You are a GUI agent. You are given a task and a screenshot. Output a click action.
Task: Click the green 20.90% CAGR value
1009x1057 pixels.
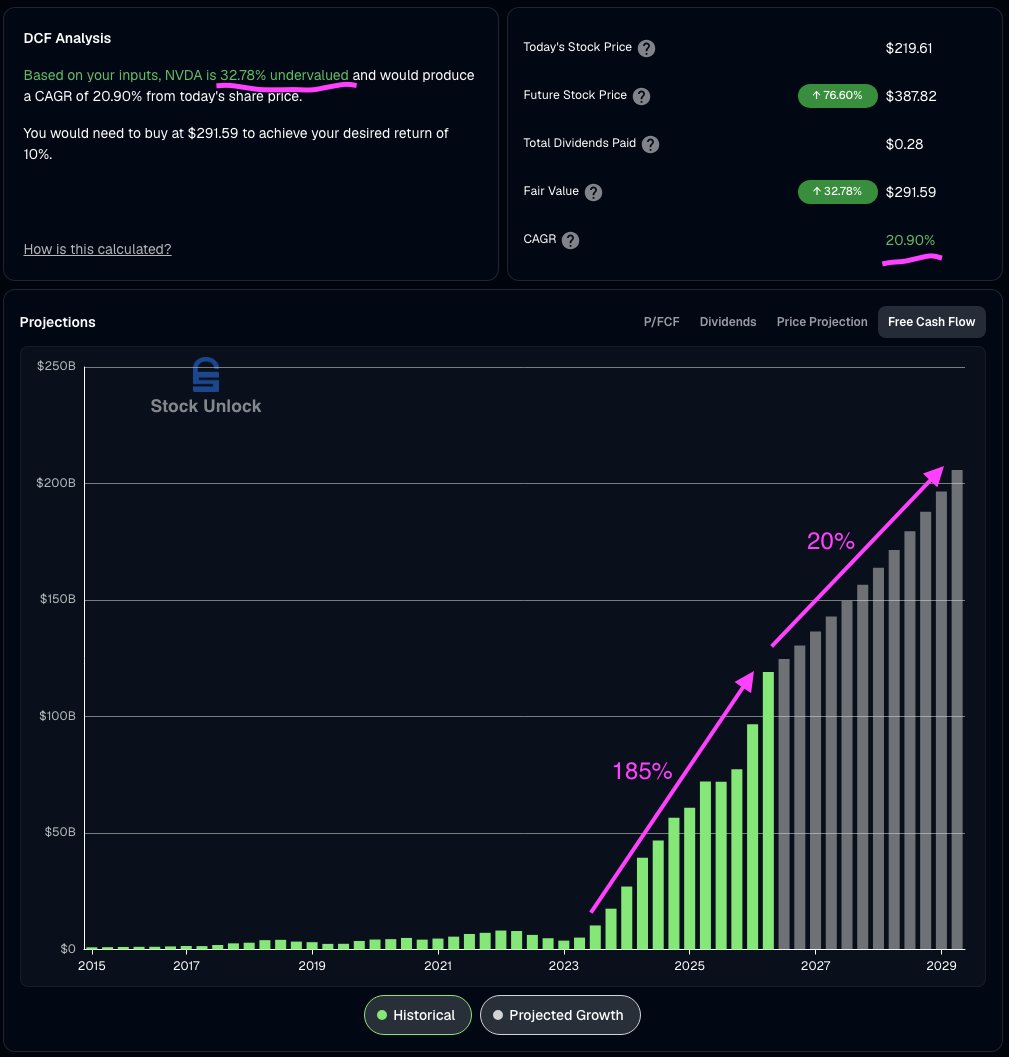click(910, 240)
